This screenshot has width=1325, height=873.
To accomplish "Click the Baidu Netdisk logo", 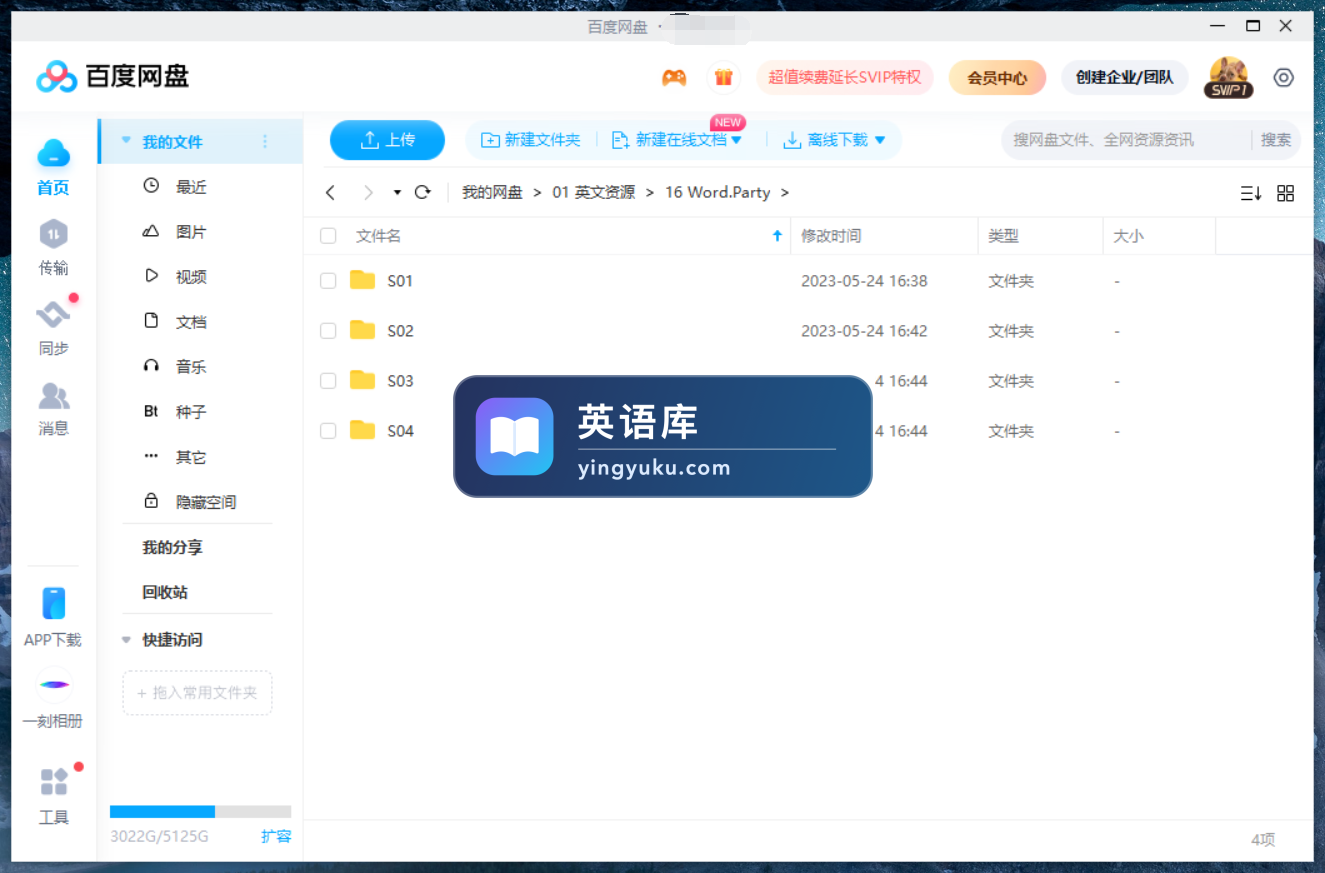I will 112,76.
